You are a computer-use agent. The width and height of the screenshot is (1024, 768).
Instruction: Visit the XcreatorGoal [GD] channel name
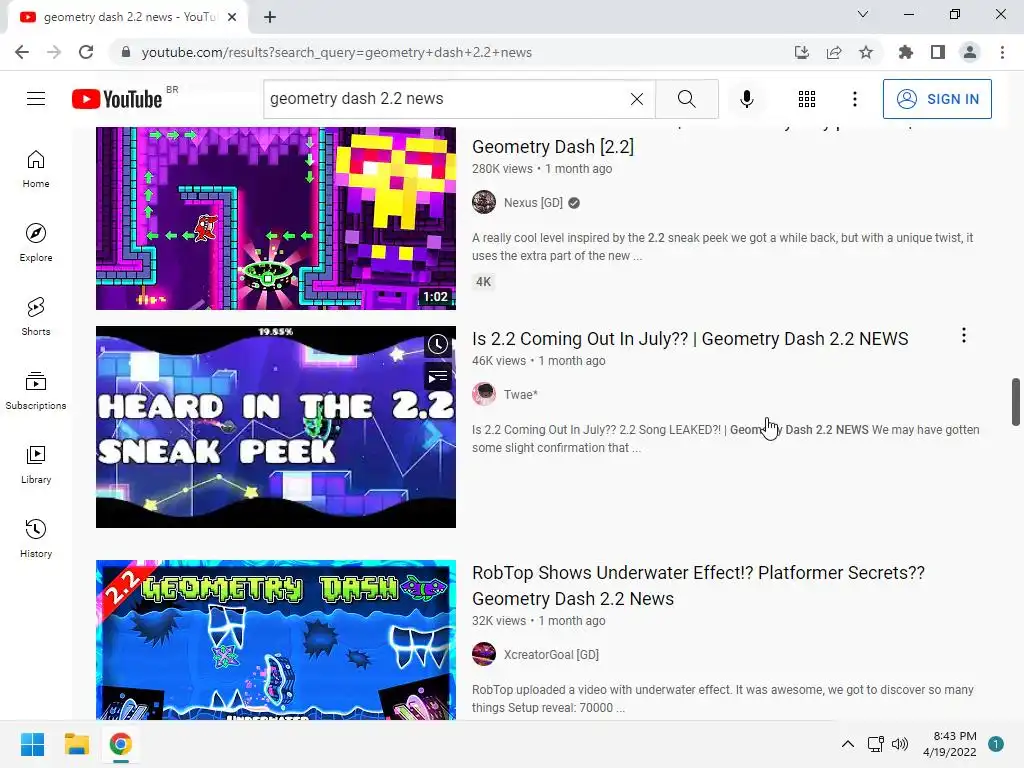[x=551, y=654]
